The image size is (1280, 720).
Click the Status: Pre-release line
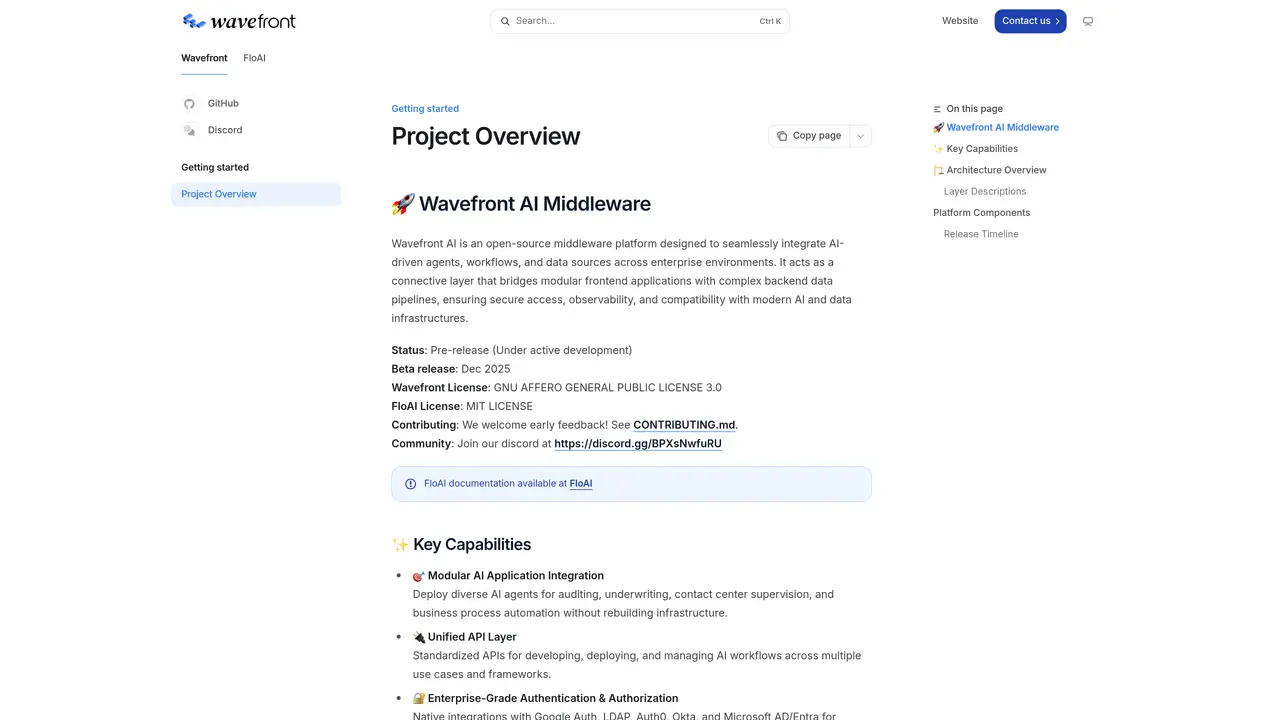[x=512, y=351]
